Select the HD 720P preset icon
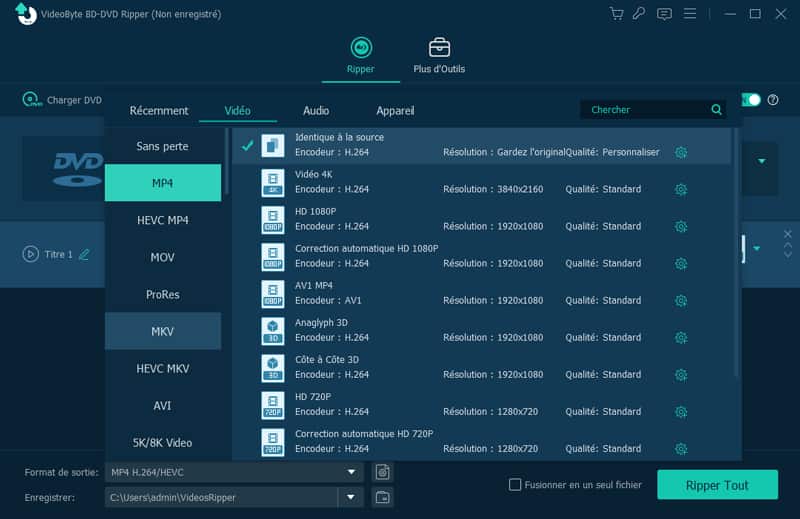This screenshot has height=519, width=800. coord(273,405)
